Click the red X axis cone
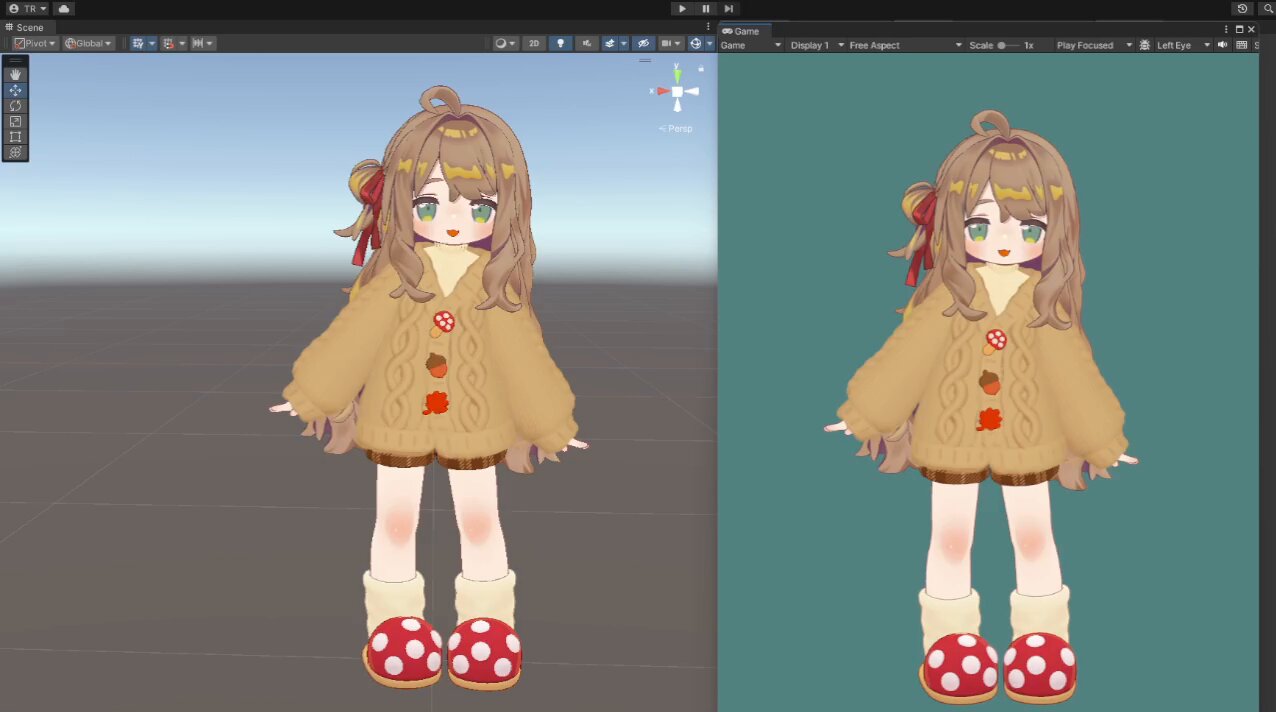 (662, 91)
